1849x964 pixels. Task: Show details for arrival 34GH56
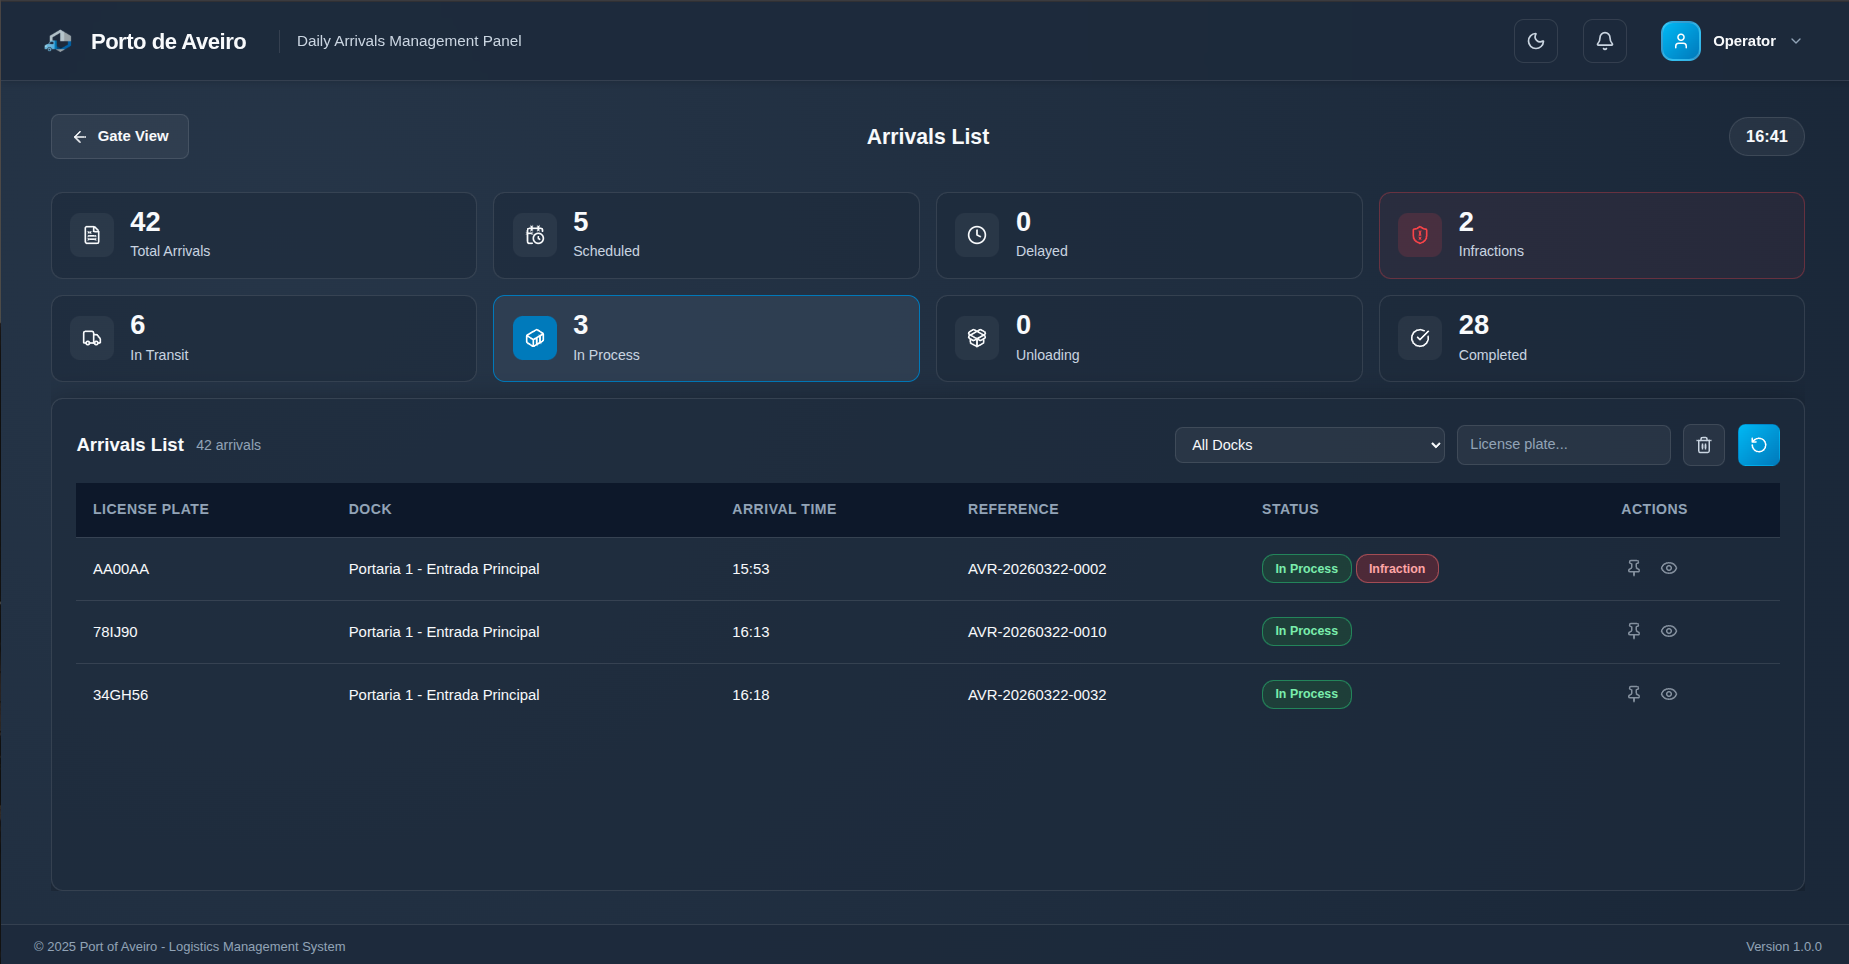1668,694
